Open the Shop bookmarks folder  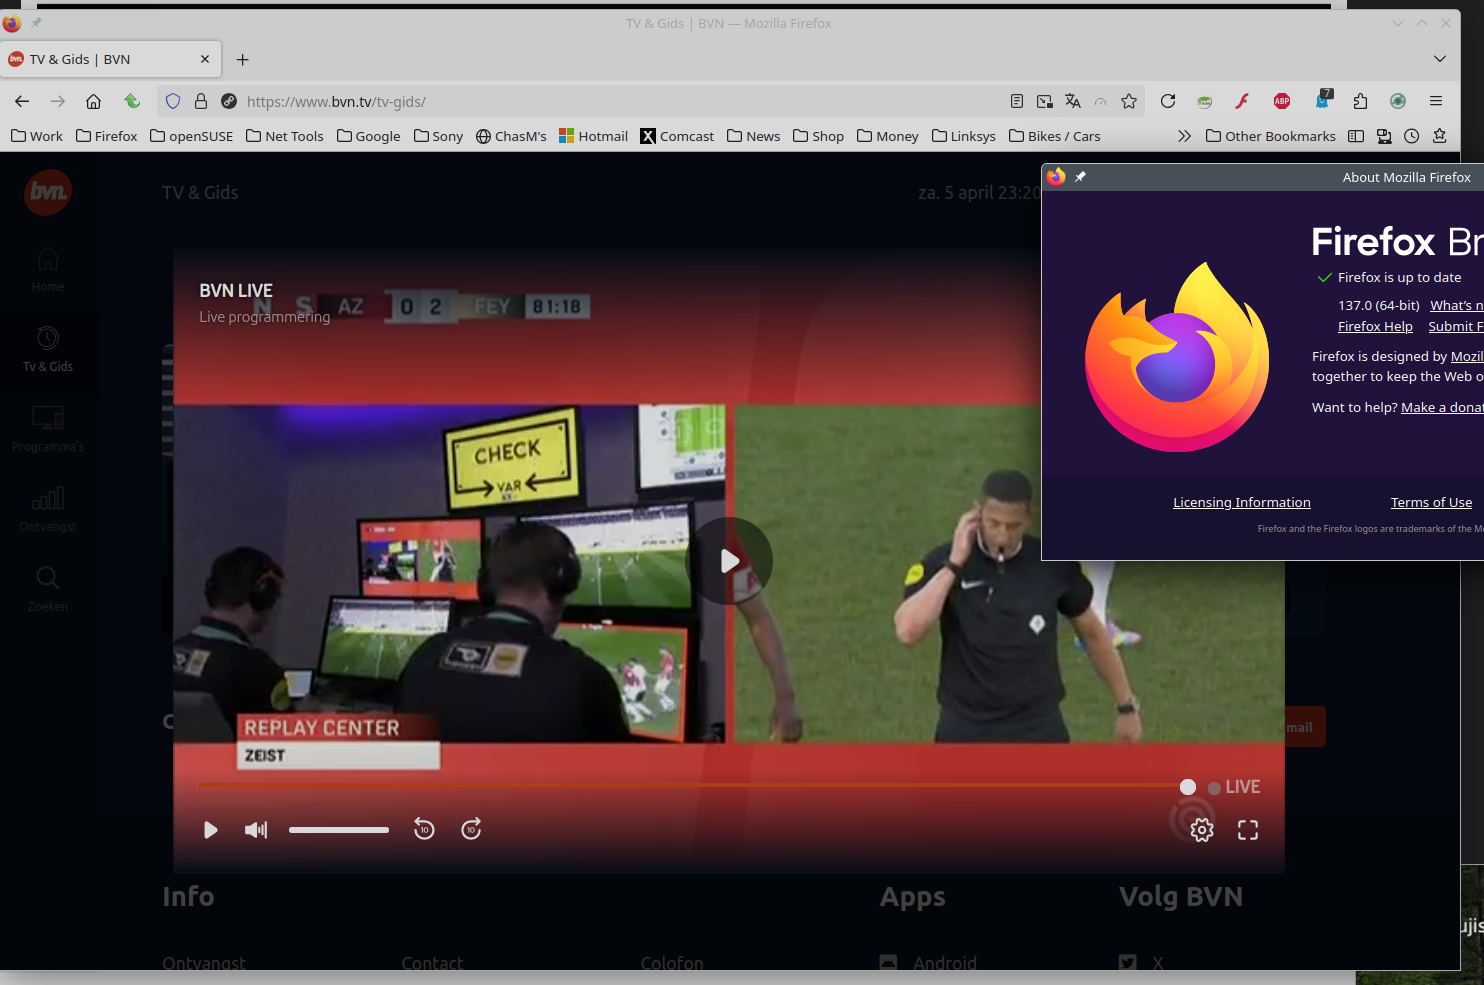(x=818, y=136)
